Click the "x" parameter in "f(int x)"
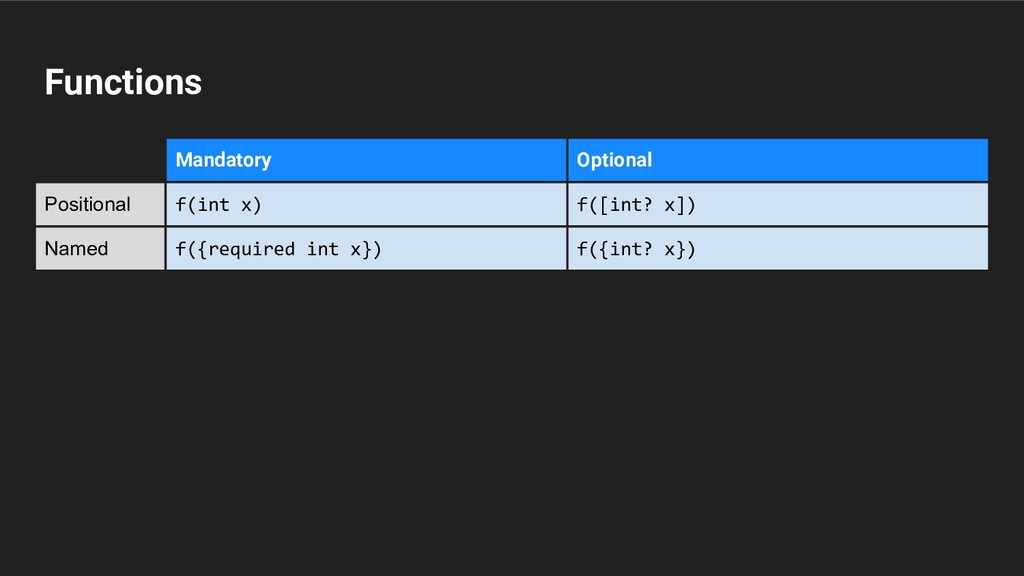Viewport: 1024px width, 576px height. (x=246, y=205)
